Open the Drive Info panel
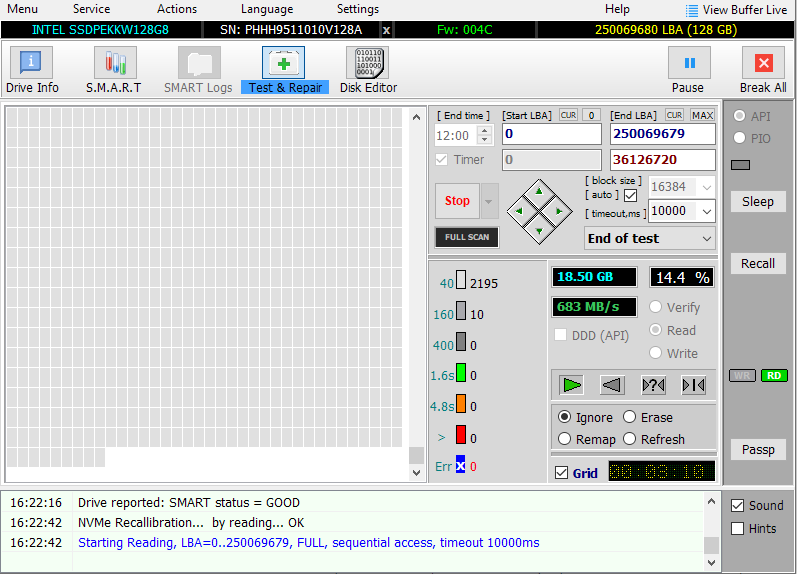 32,70
